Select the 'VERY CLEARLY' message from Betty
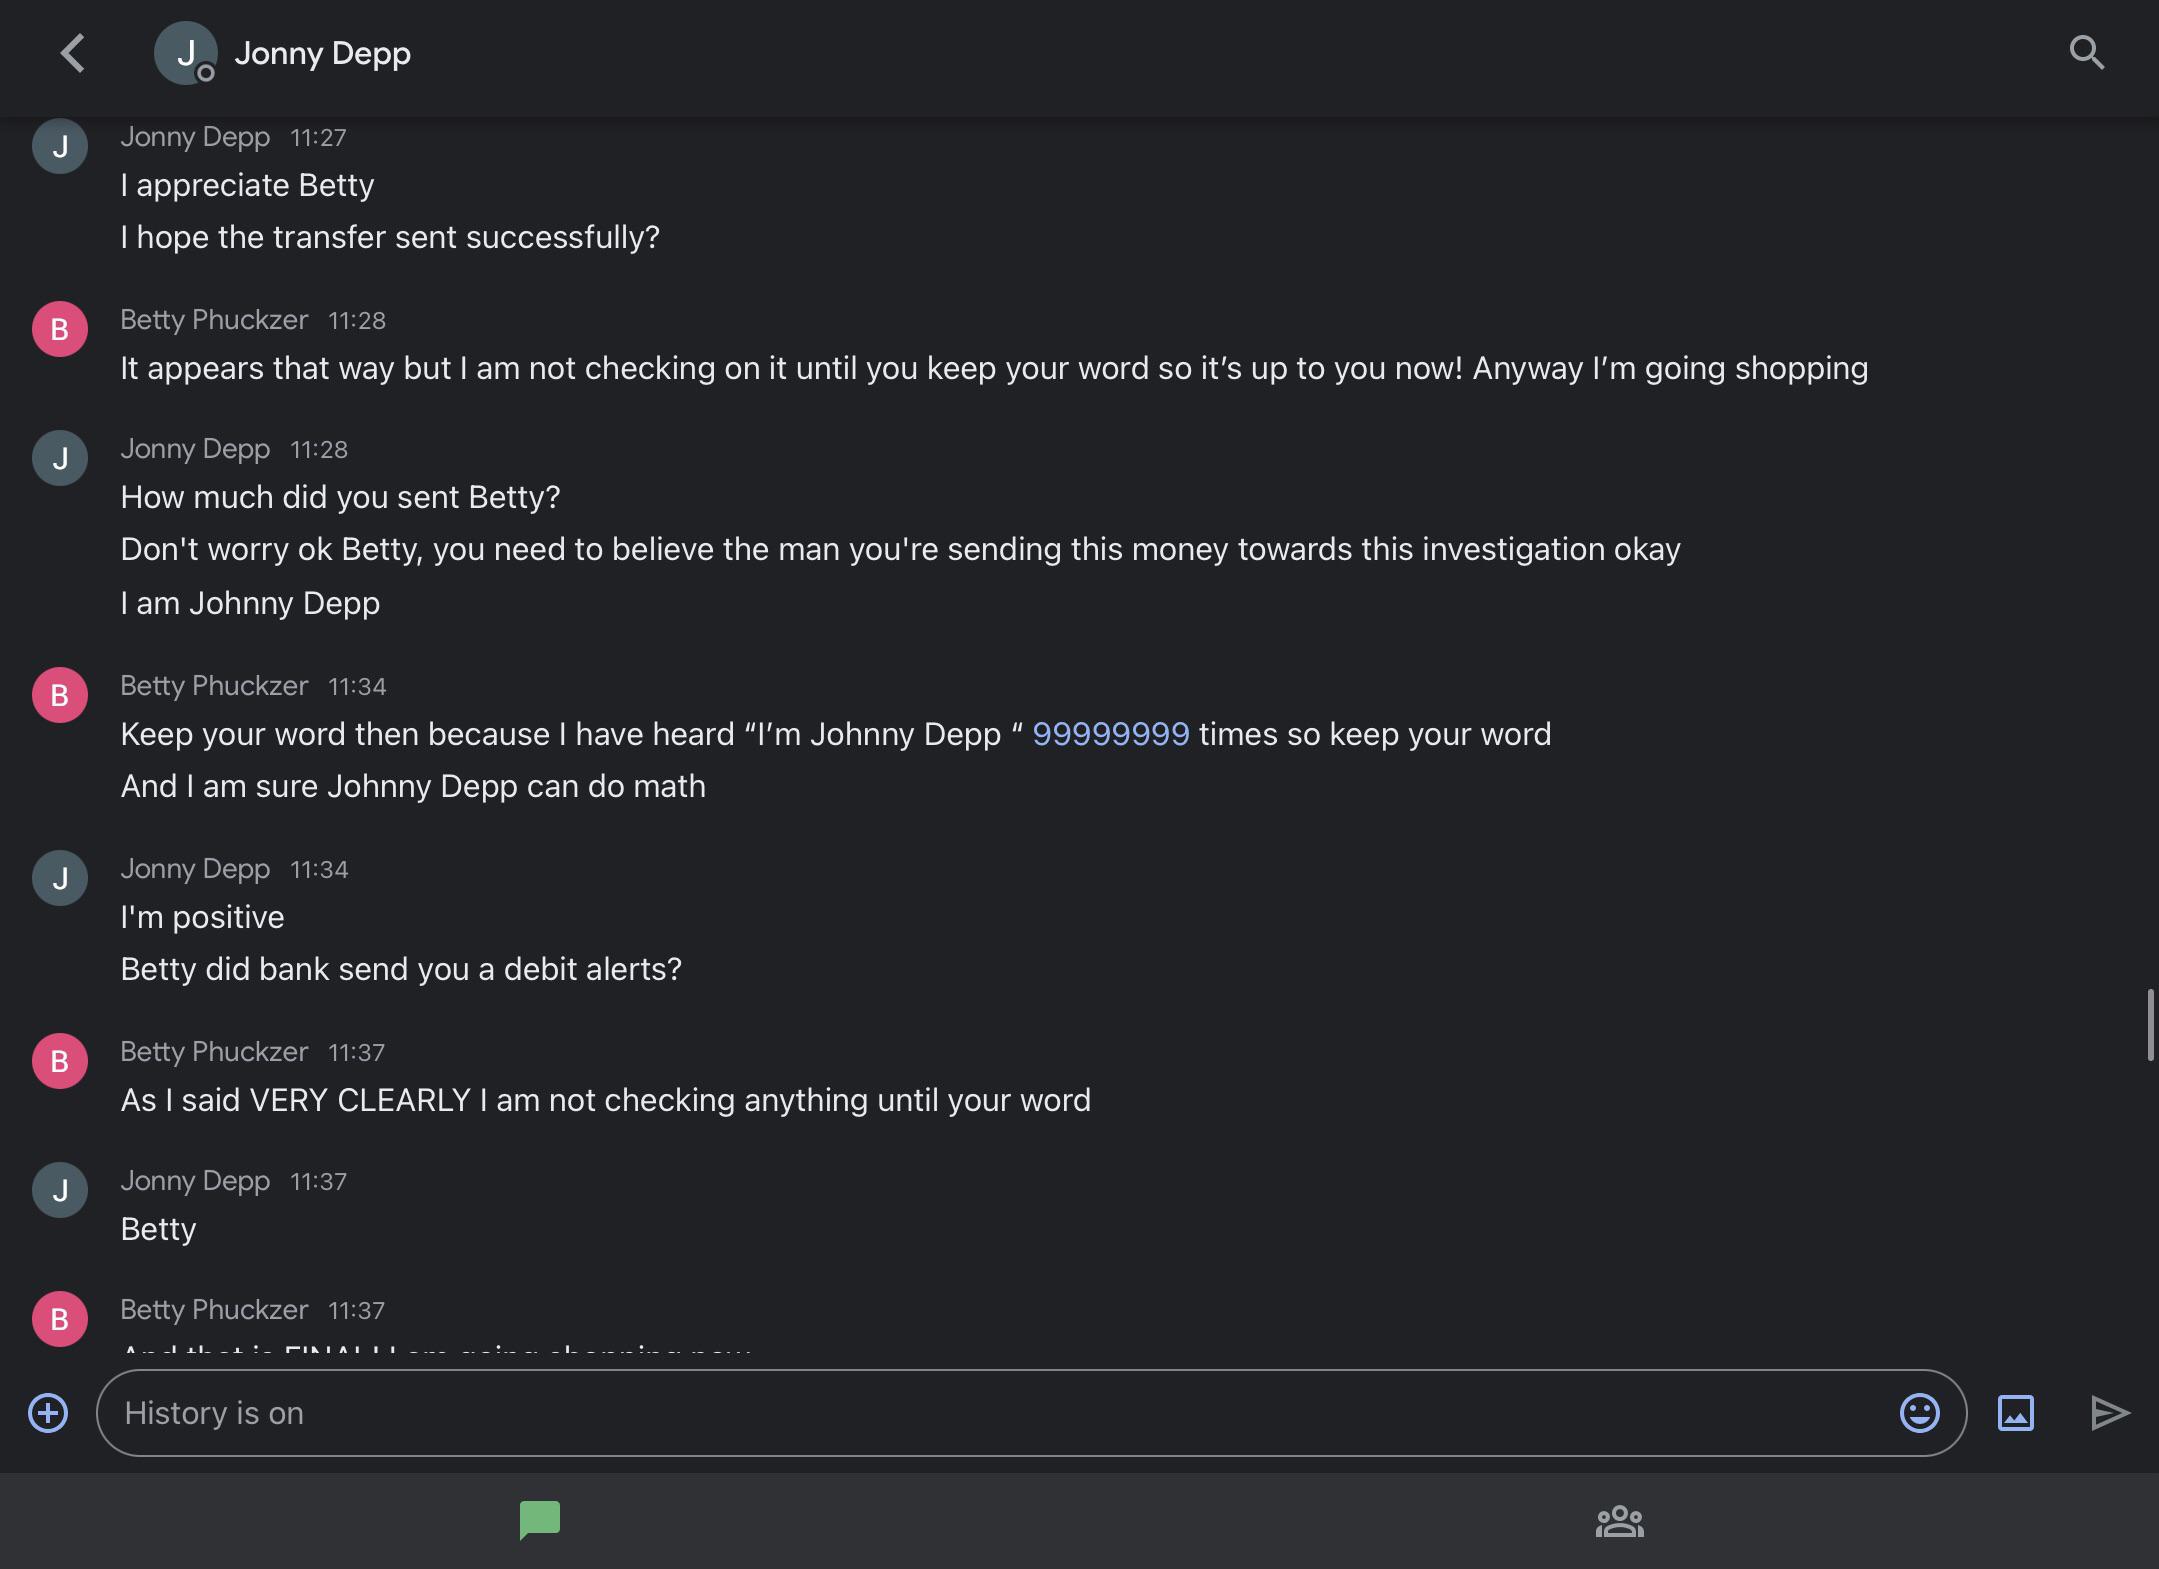Screen dimensions: 2159x1569 click(605, 1100)
